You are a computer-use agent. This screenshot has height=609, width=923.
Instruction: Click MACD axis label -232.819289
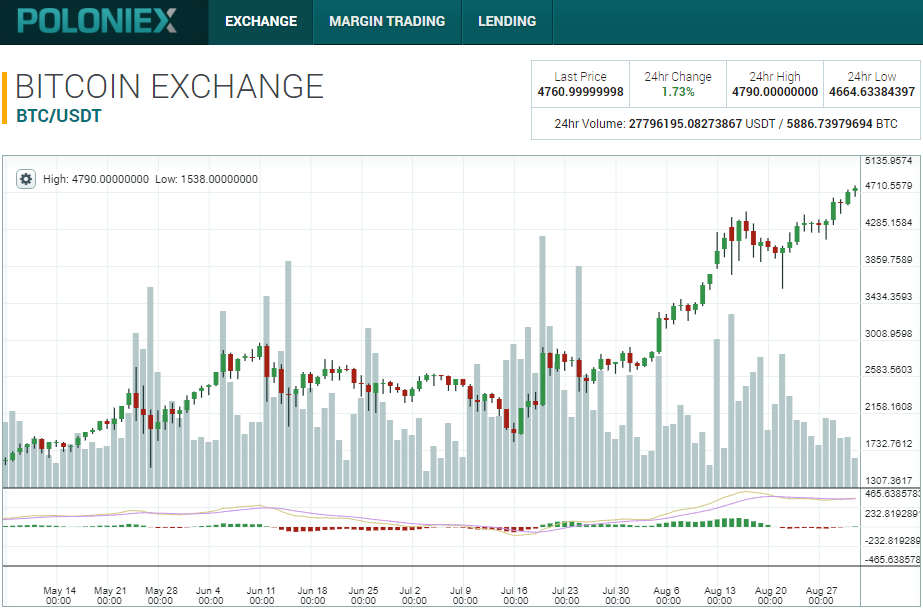(891, 540)
